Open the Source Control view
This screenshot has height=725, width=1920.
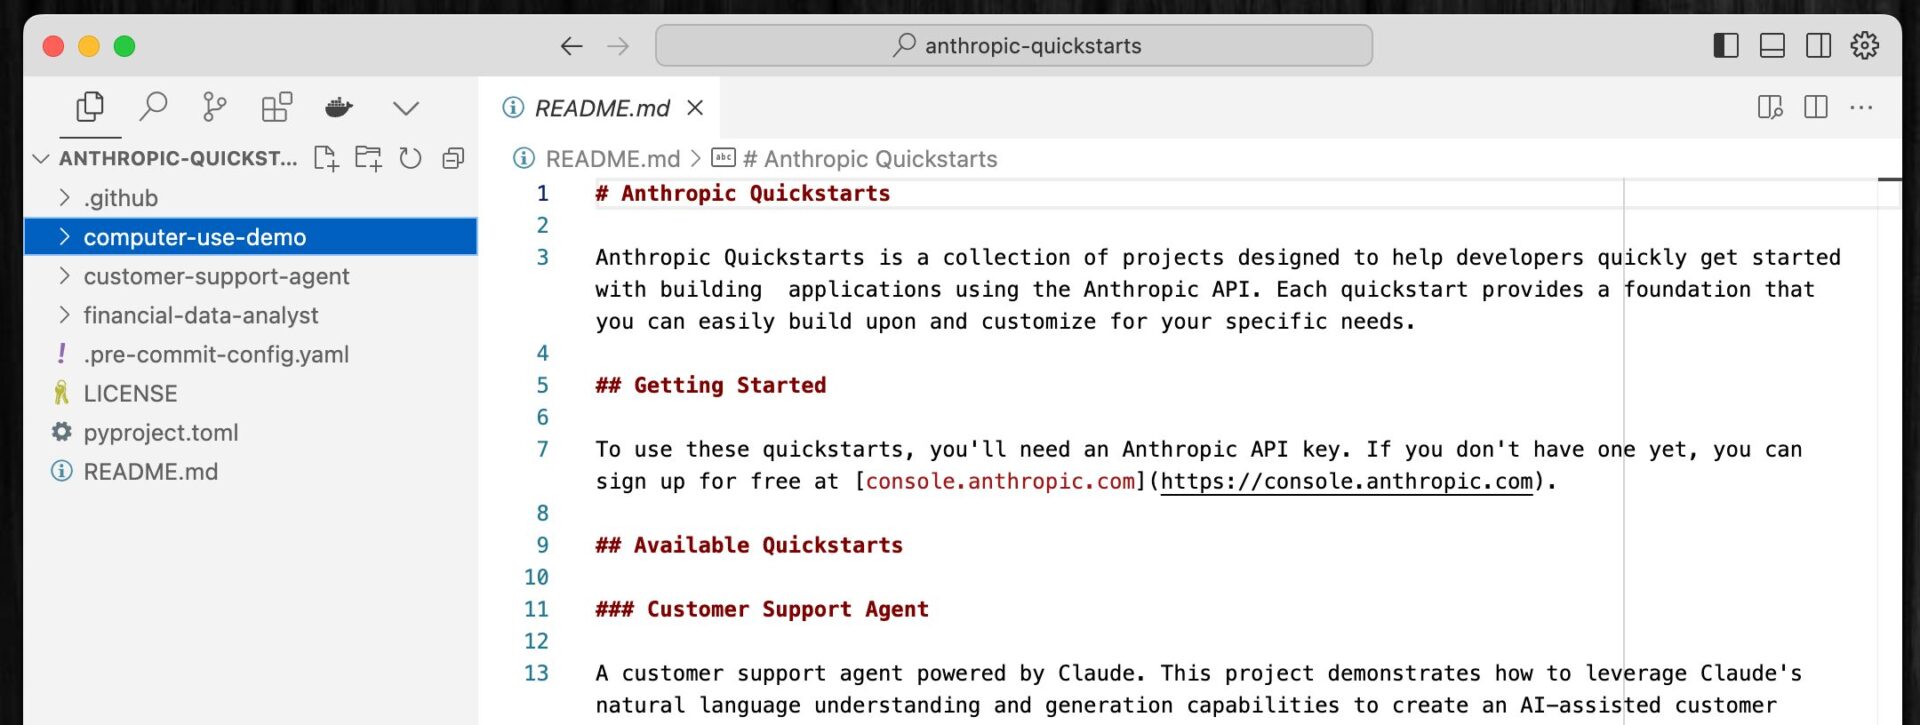(214, 106)
